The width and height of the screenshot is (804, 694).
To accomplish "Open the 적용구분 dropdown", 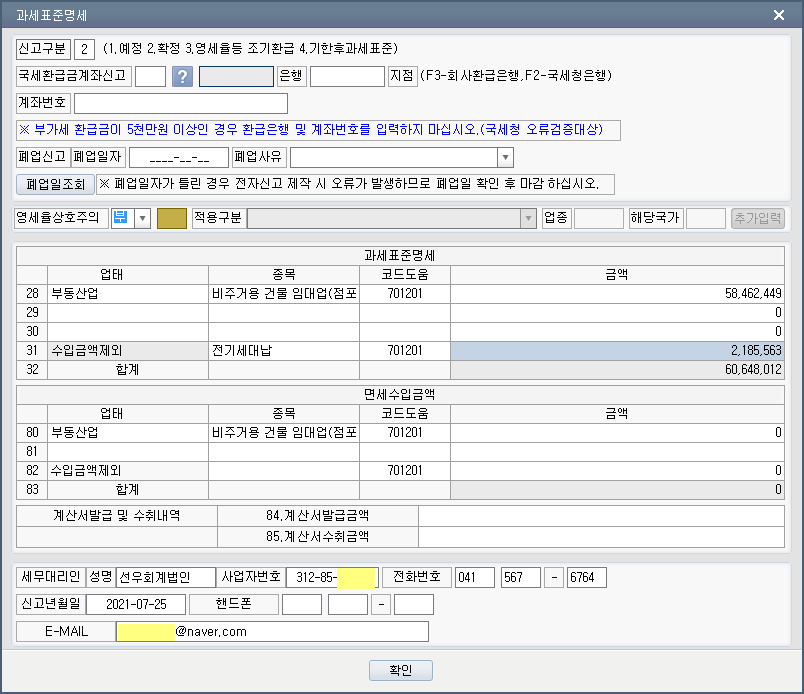I will tap(527, 219).
